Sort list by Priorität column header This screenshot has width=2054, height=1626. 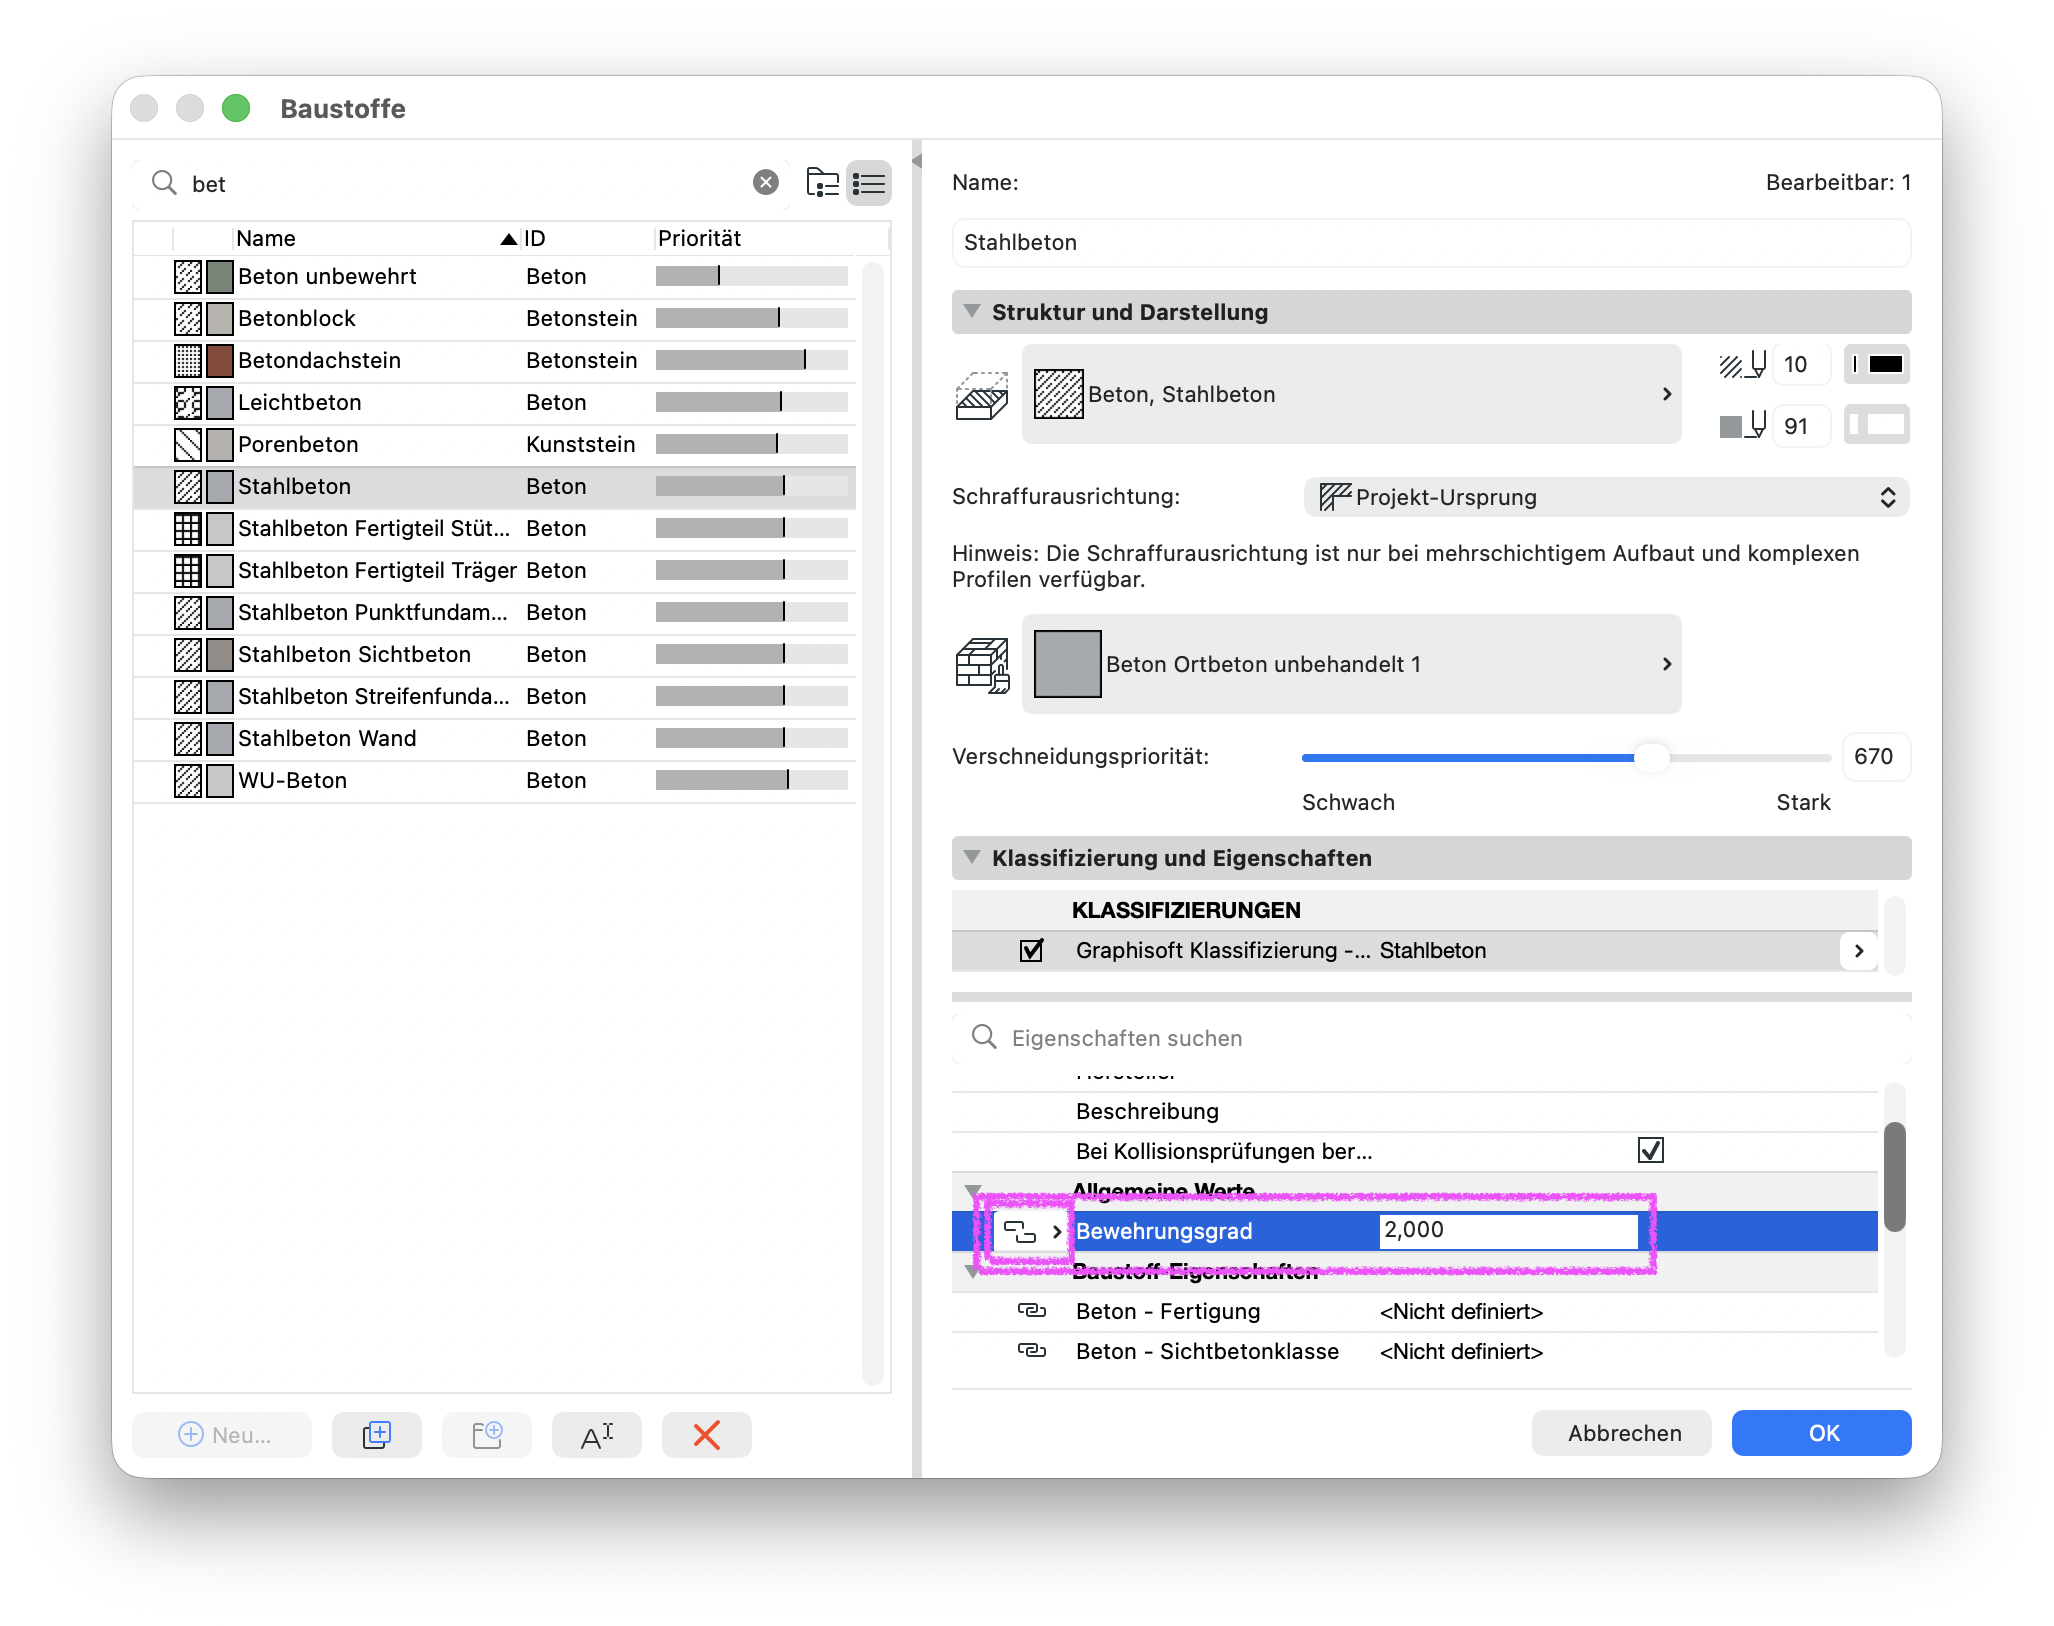point(770,238)
